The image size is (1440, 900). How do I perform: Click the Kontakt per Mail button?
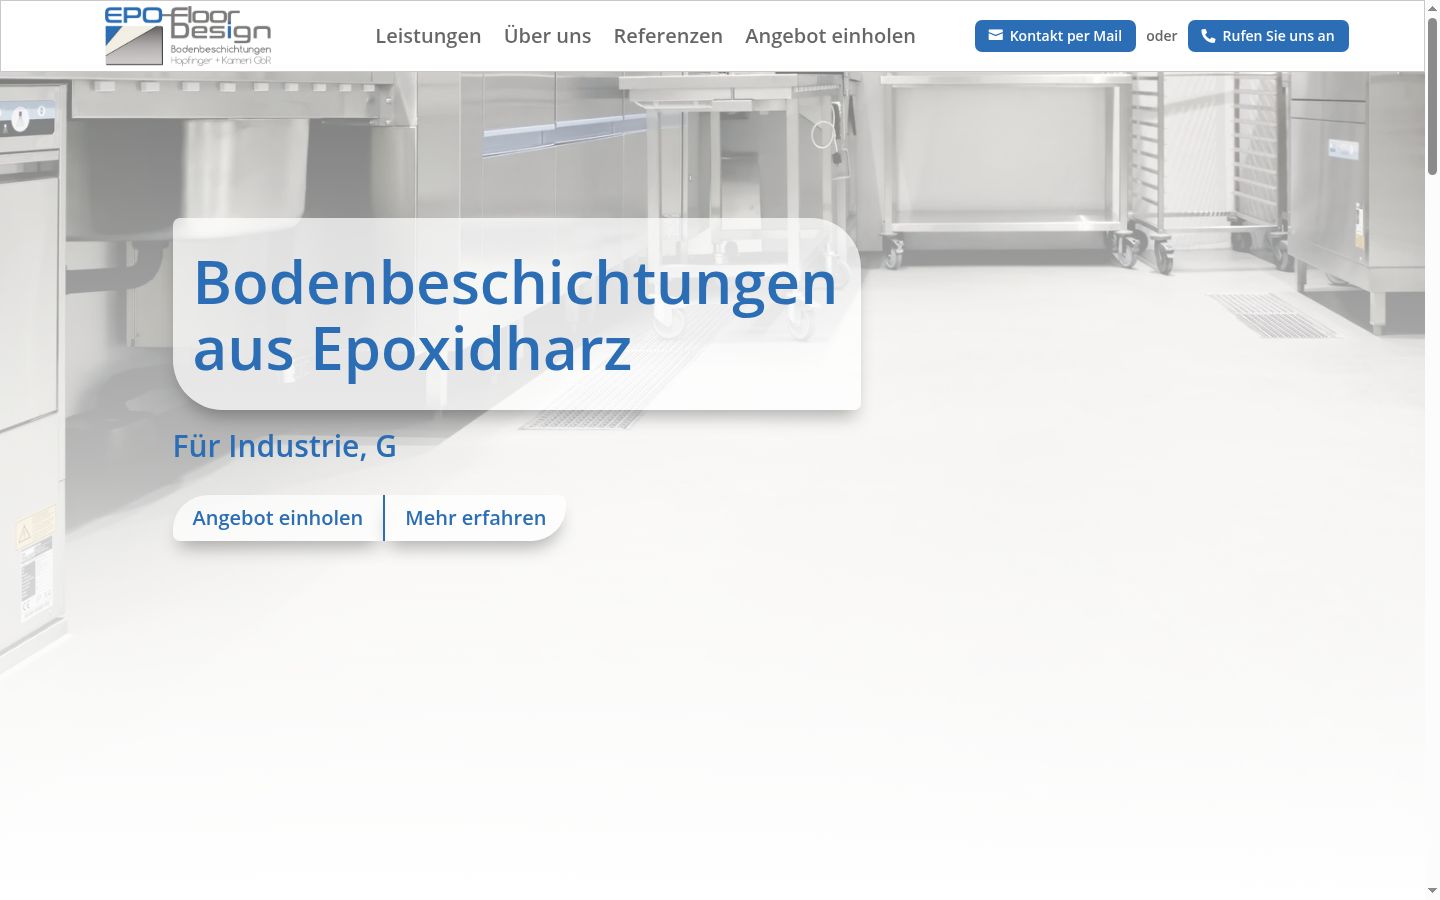click(1055, 36)
